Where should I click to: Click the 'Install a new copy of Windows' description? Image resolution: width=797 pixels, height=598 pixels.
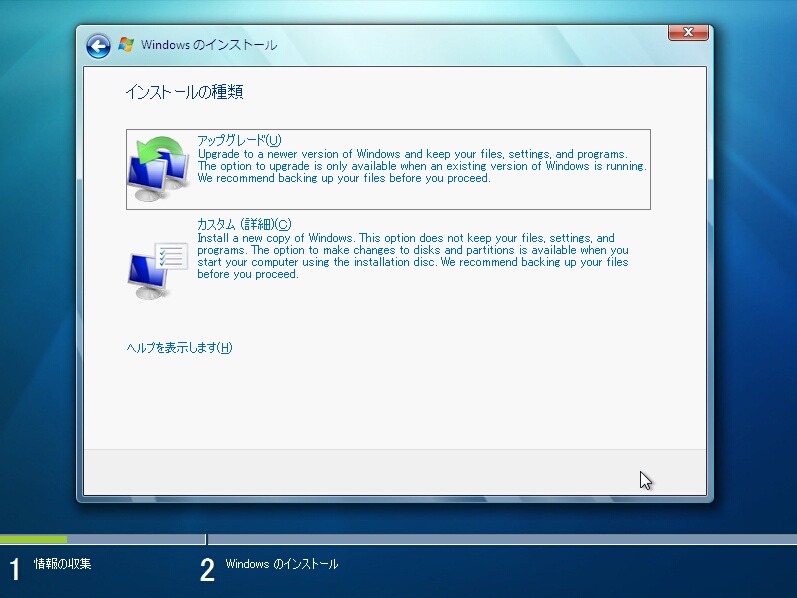pyautogui.click(x=413, y=256)
